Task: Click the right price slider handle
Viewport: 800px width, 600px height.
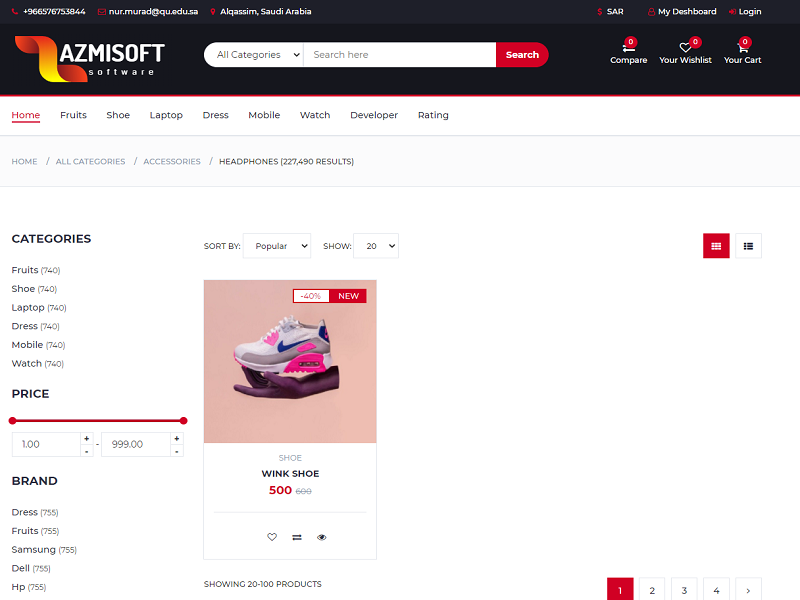Action: coord(183,421)
